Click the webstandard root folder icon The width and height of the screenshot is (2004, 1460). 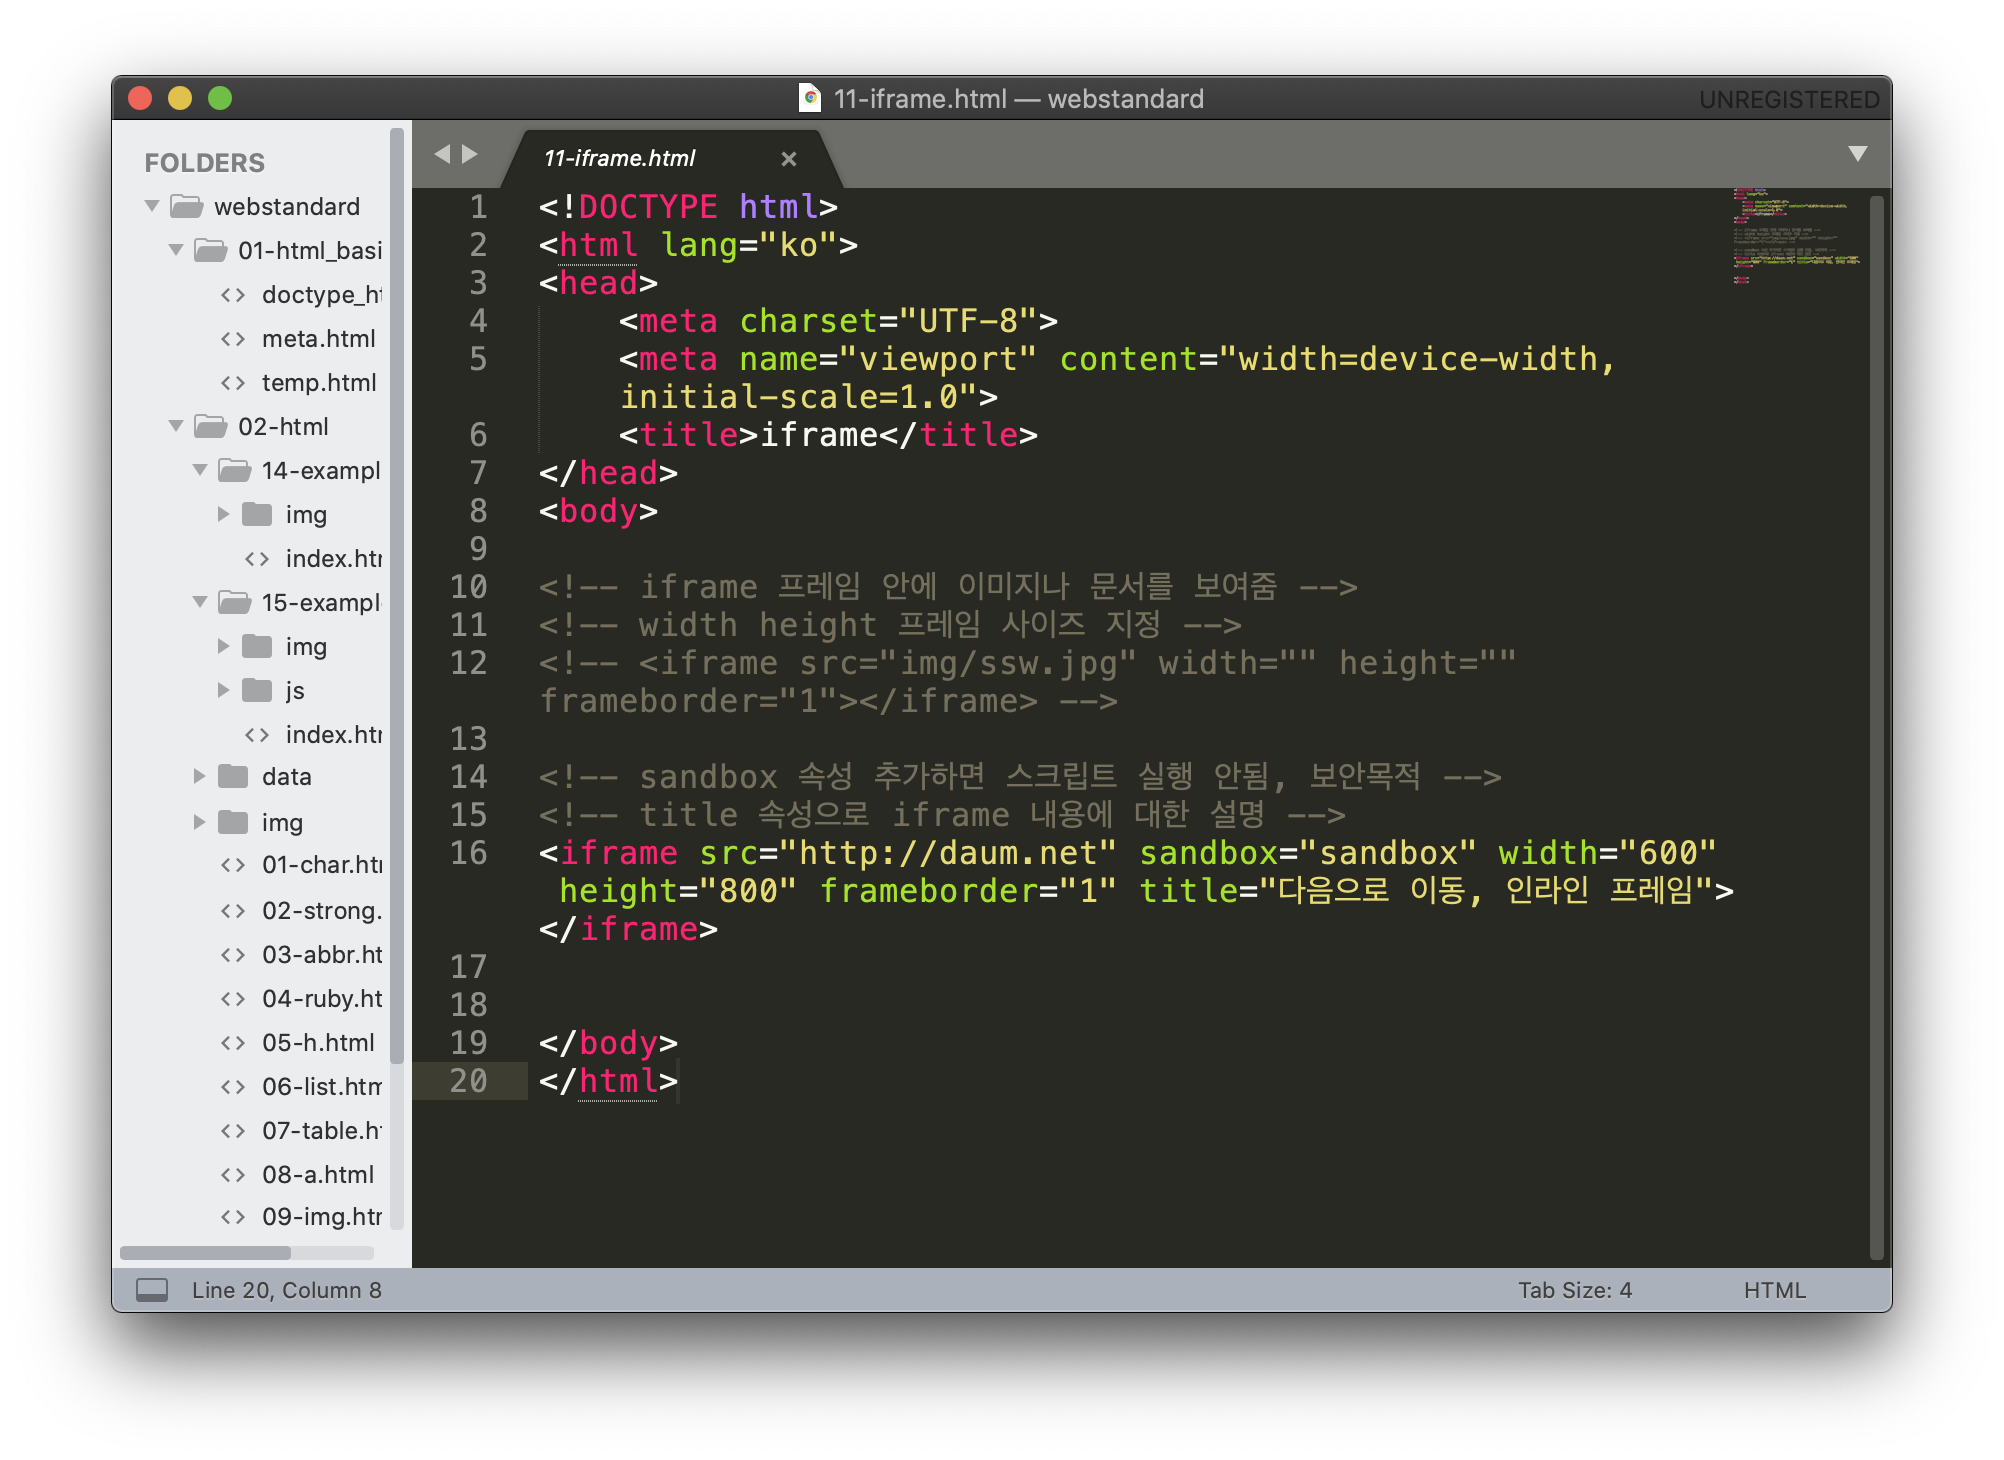click(187, 207)
